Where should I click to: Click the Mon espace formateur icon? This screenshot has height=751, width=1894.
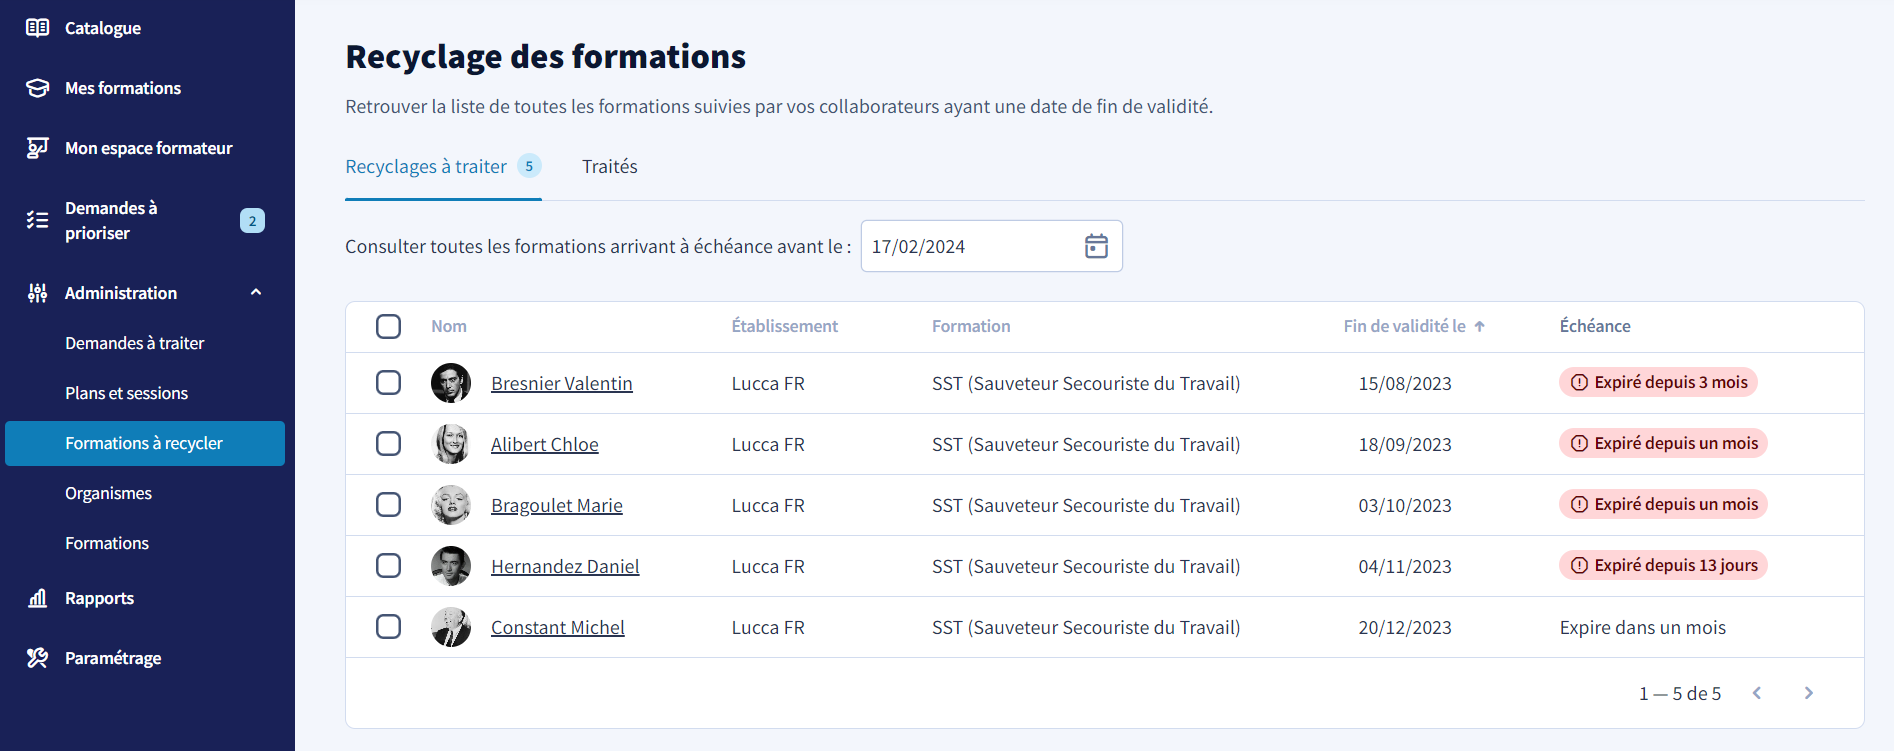coord(37,148)
